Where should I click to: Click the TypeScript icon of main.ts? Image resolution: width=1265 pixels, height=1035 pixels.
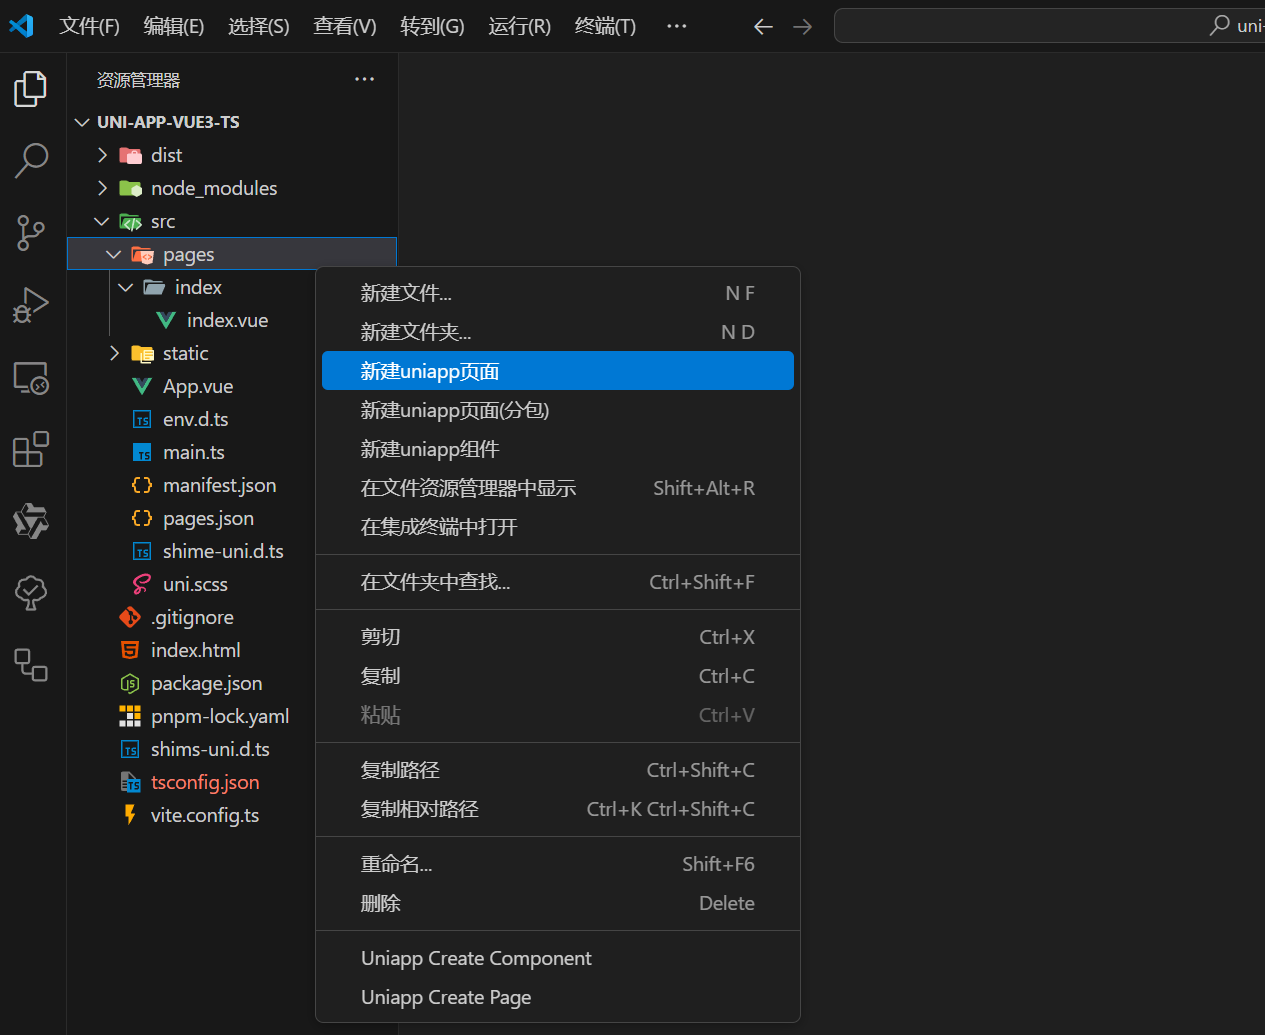tap(142, 452)
